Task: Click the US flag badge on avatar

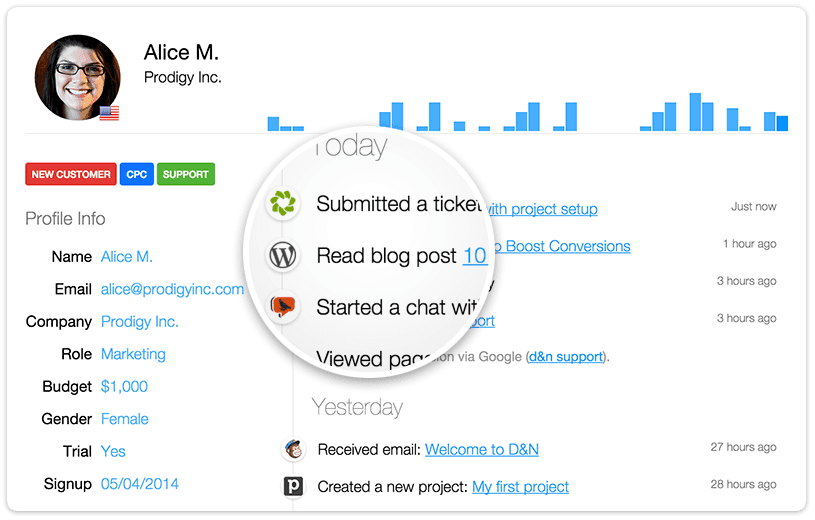Action: click(109, 113)
